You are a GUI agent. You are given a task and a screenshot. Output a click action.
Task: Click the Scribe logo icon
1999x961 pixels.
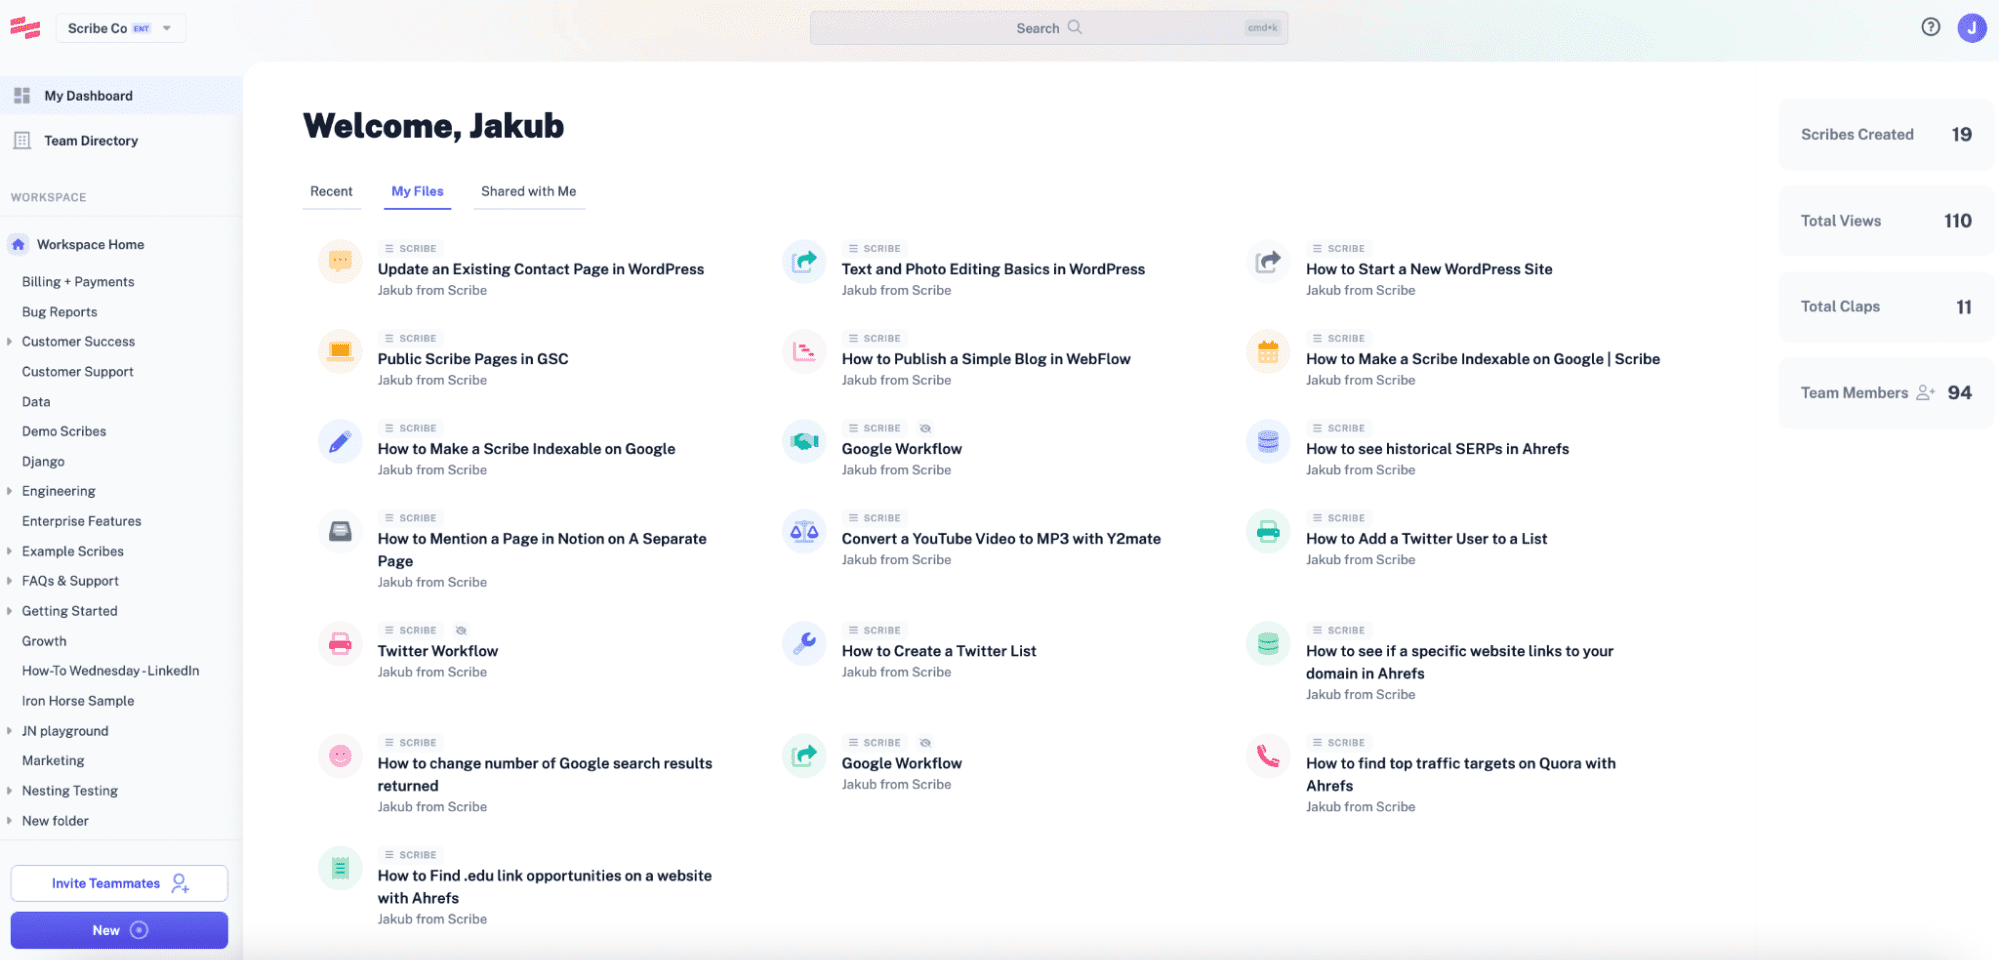pos(25,28)
